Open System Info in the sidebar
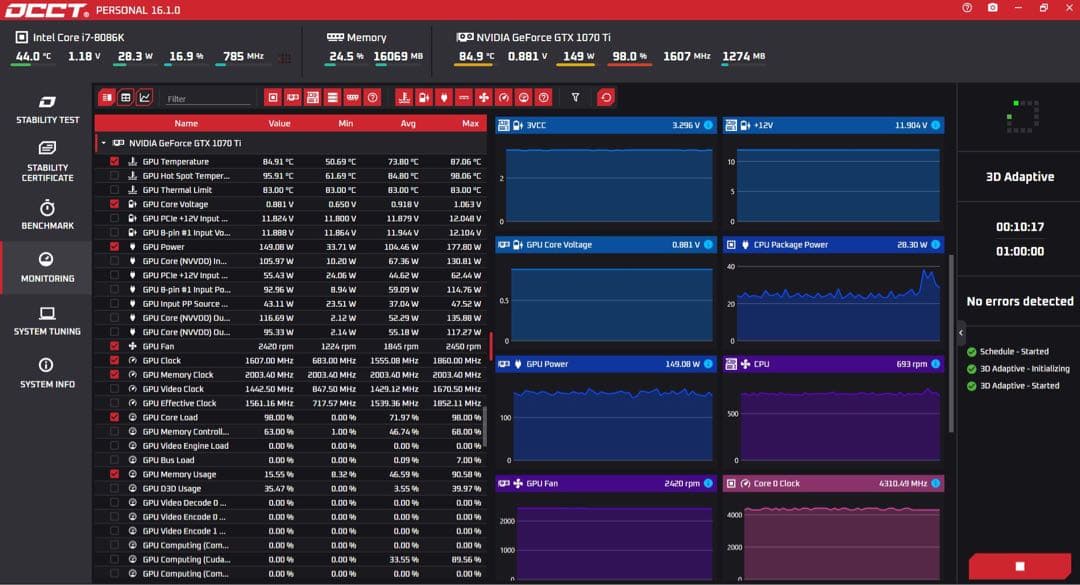 pyautogui.click(x=47, y=373)
